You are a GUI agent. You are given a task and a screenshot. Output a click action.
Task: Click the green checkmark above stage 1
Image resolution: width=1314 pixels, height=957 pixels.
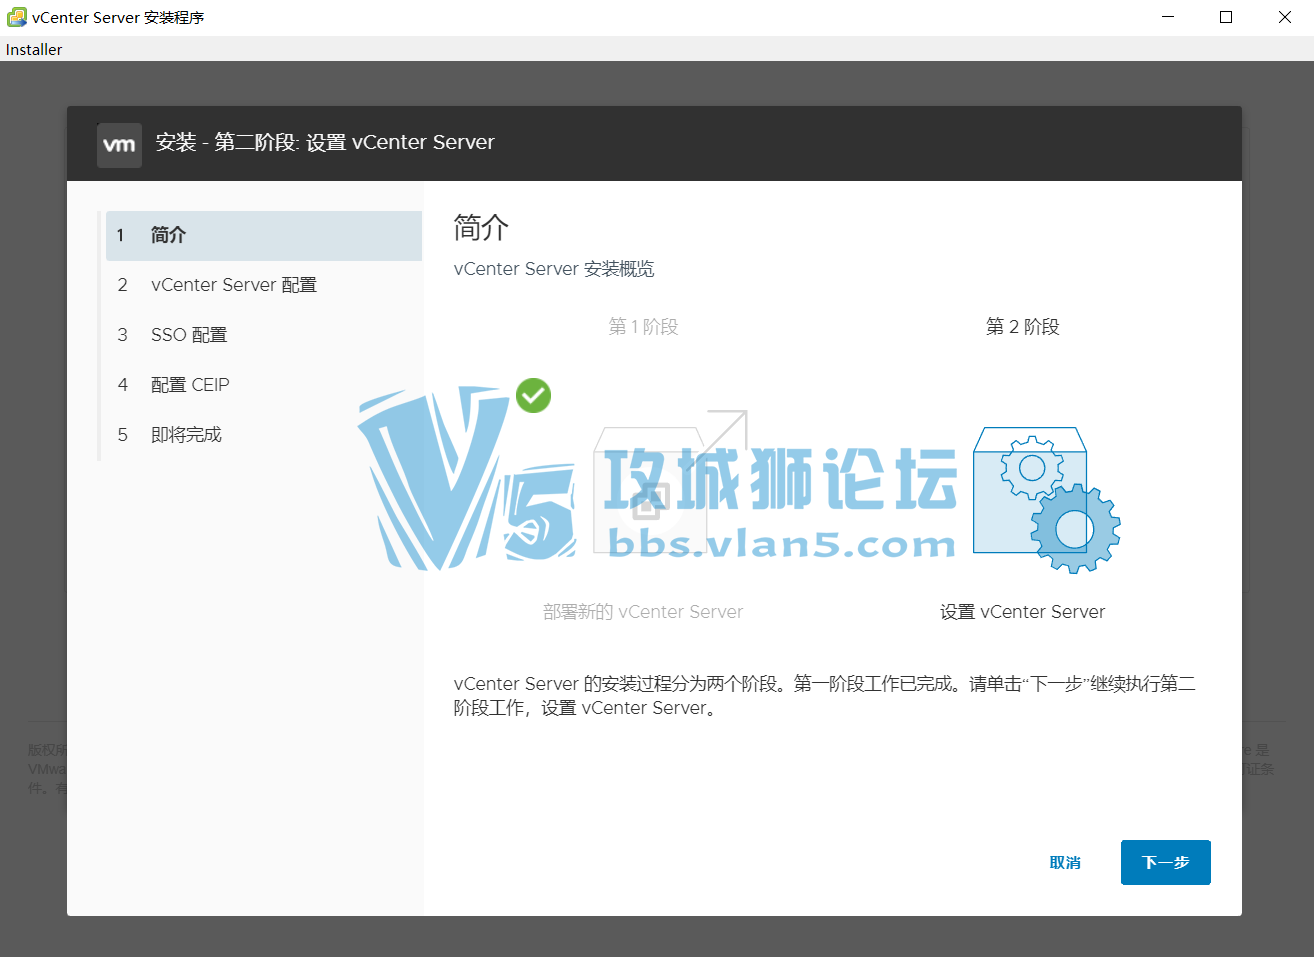click(x=533, y=396)
